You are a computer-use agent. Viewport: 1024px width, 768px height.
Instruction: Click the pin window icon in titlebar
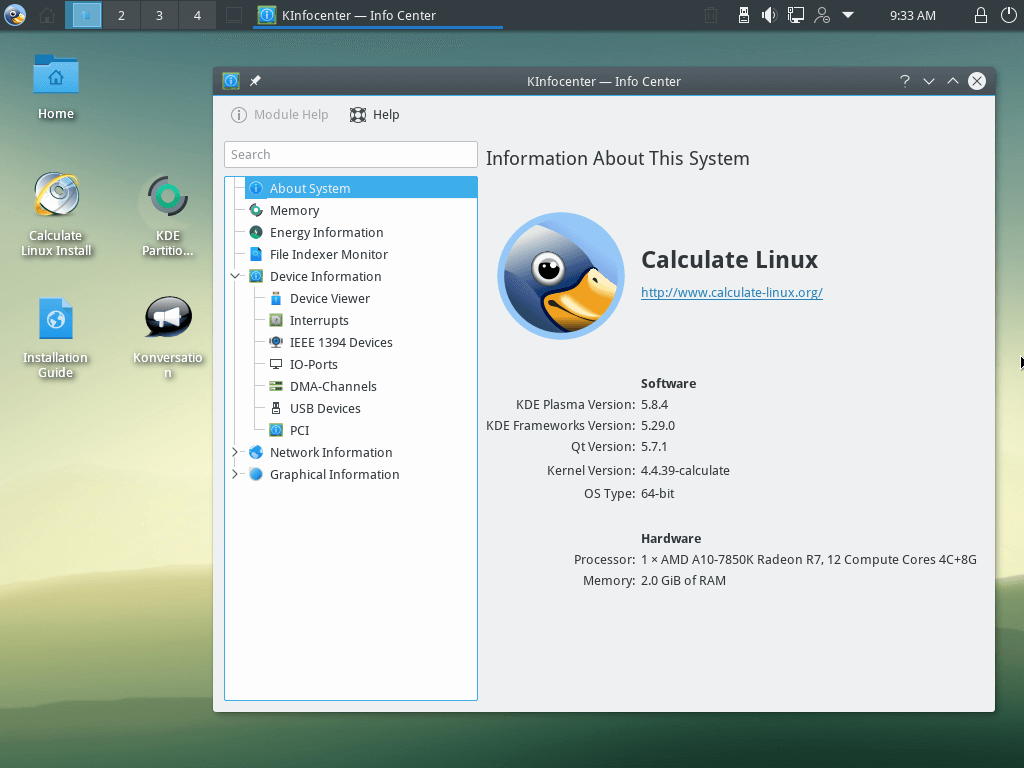coord(255,81)
